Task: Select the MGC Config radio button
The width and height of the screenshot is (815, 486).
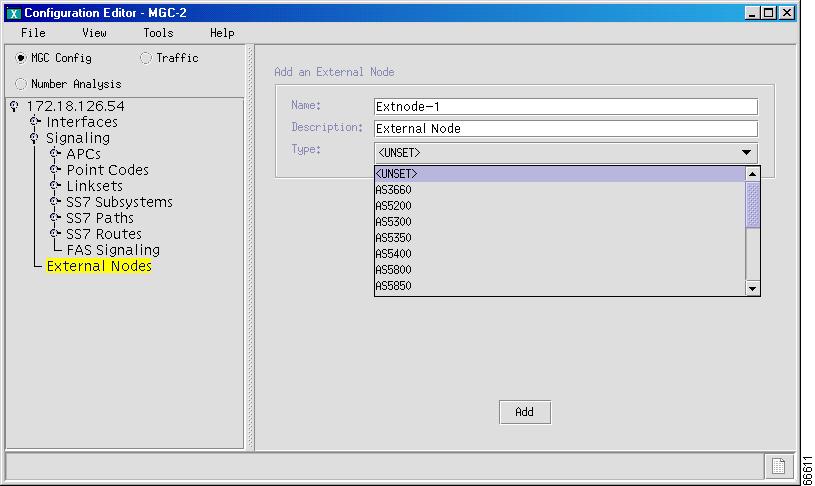Action: pyautogui.click(x=21, y=58)
